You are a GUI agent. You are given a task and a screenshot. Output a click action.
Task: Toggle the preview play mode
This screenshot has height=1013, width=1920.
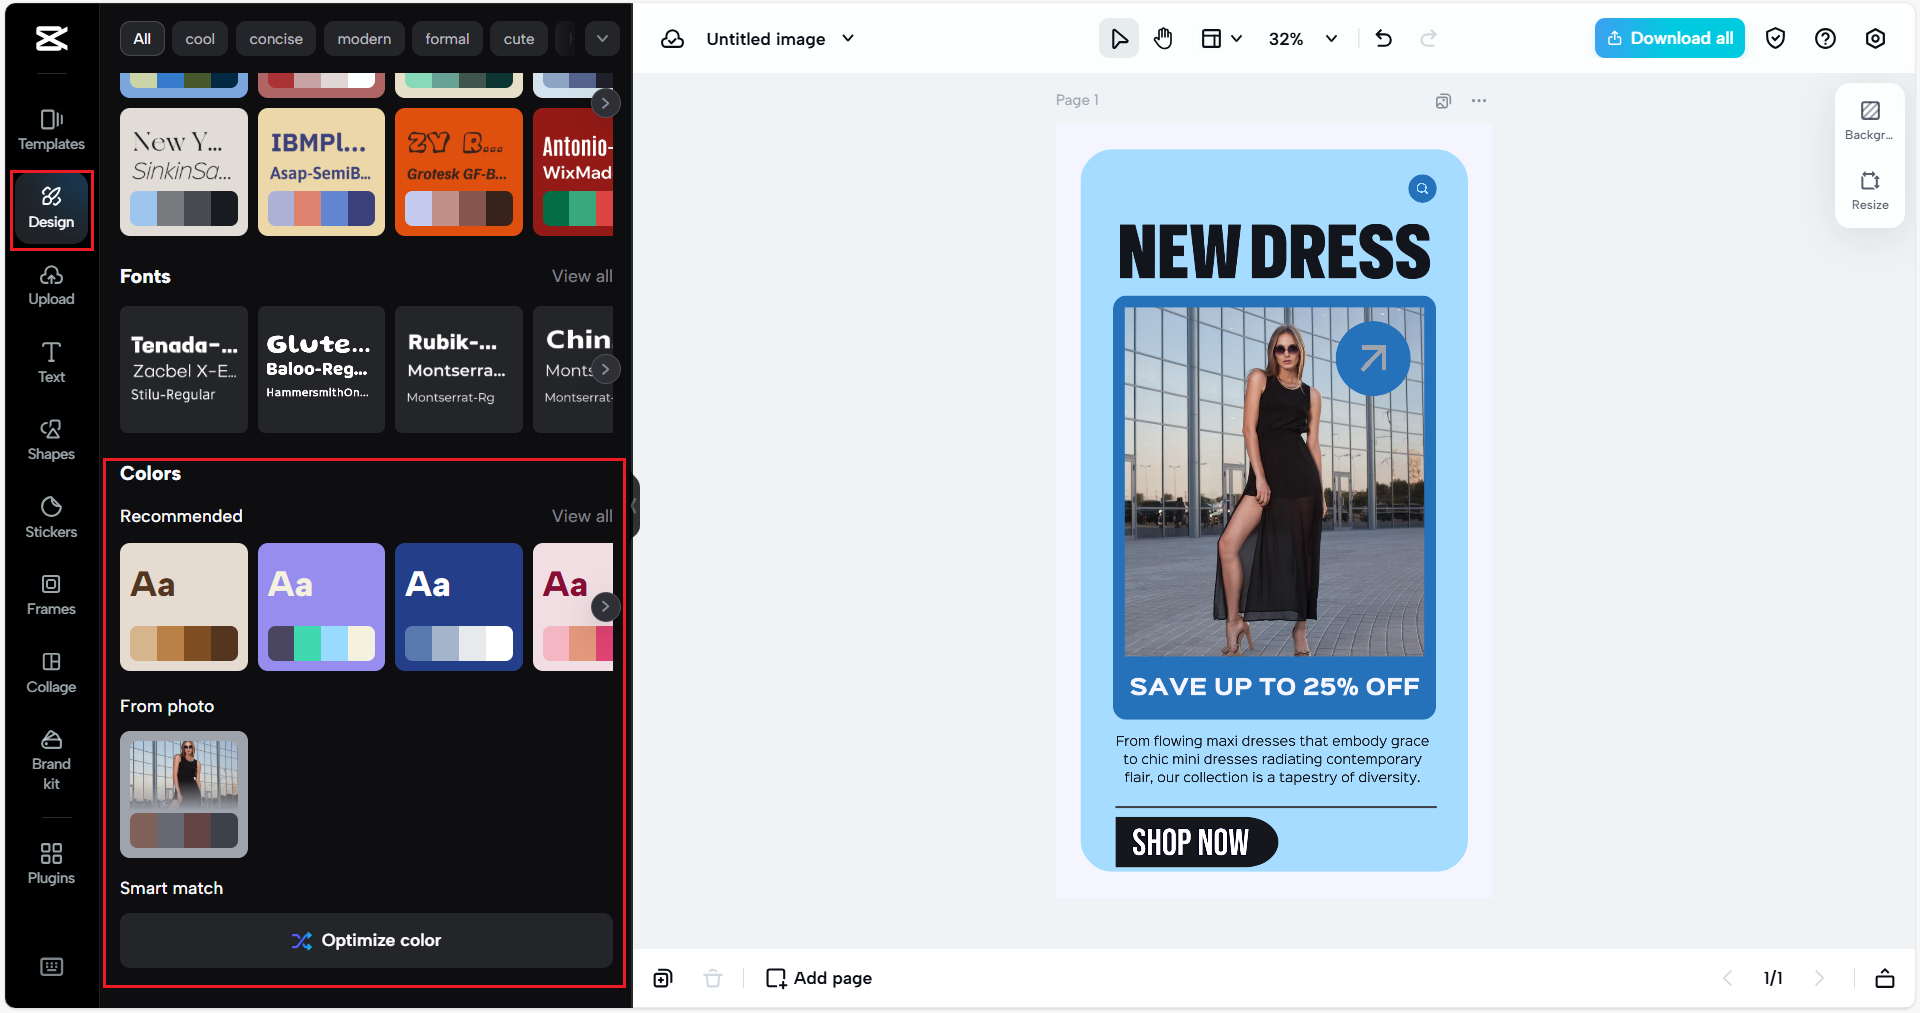(1118, 38)
